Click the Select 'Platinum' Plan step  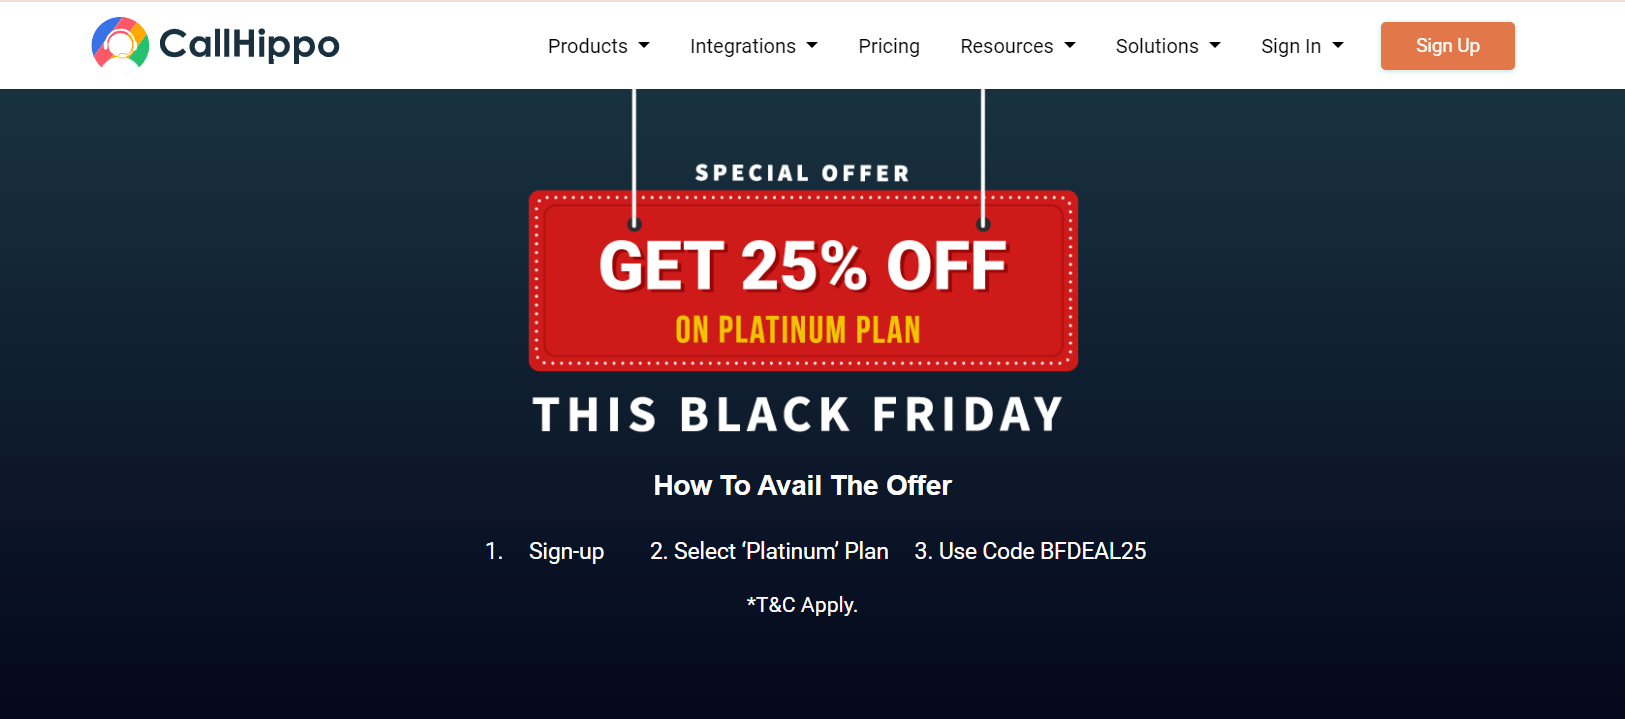coord(769,551)
